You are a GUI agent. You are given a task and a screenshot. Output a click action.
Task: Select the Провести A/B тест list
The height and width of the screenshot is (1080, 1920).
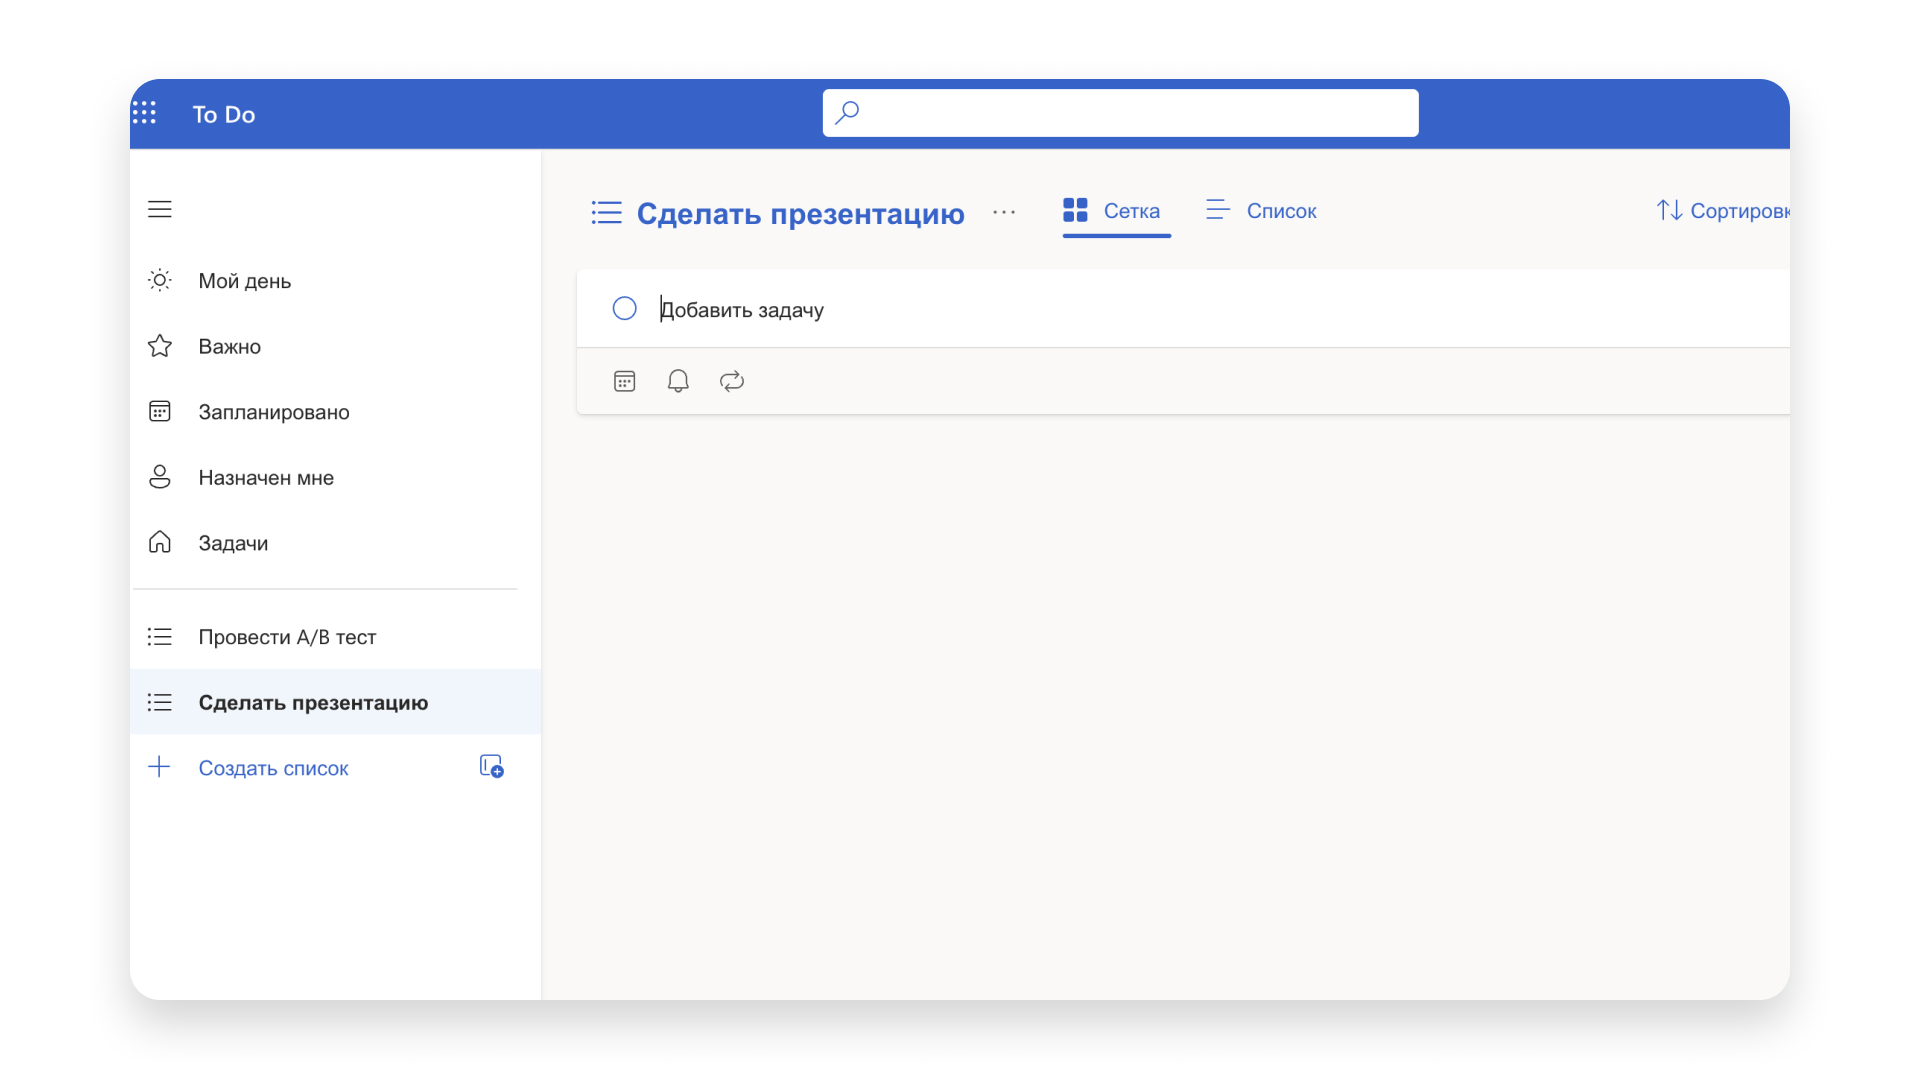(x=288, y=637)
